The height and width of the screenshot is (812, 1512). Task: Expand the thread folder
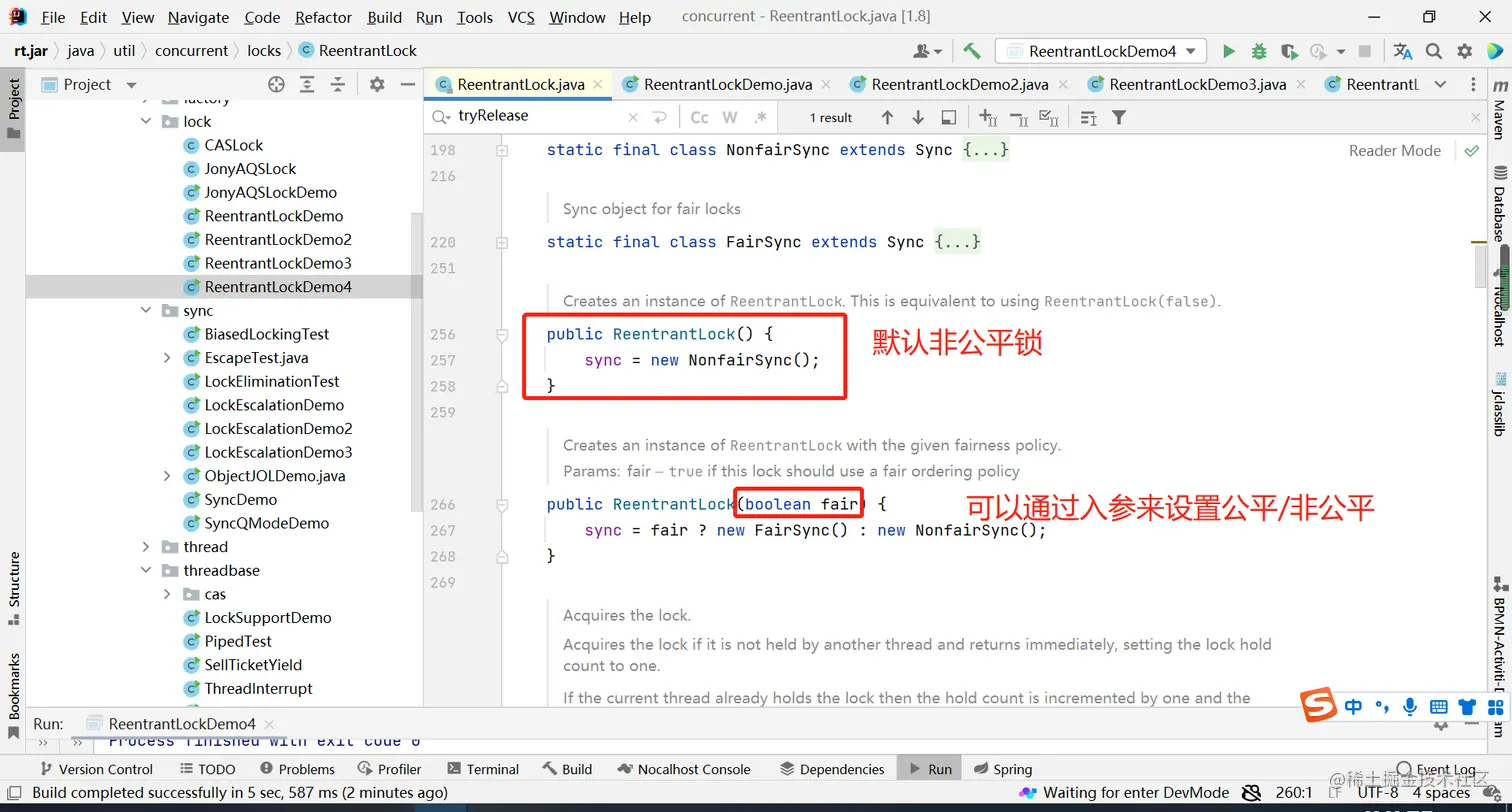146,547
